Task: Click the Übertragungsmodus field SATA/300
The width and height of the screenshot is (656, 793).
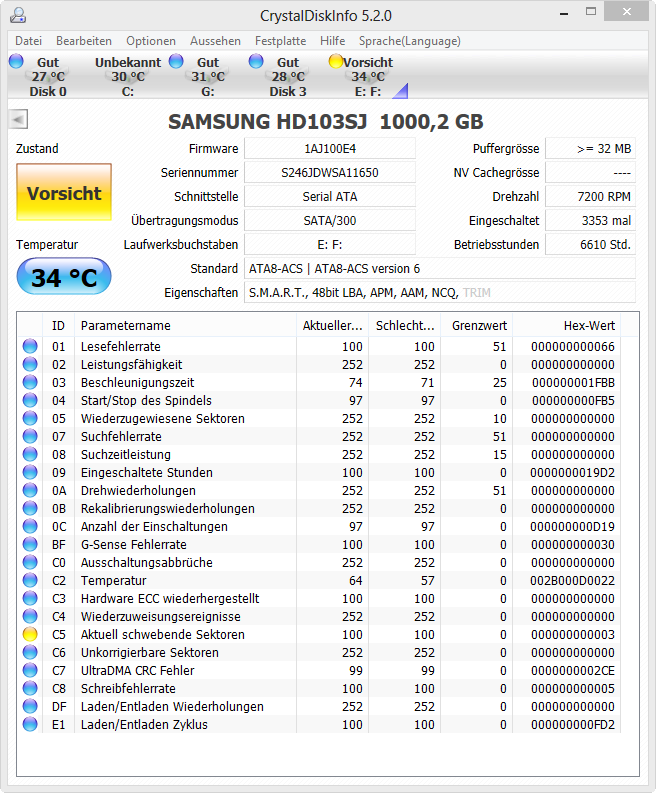Action: [330, 221]
